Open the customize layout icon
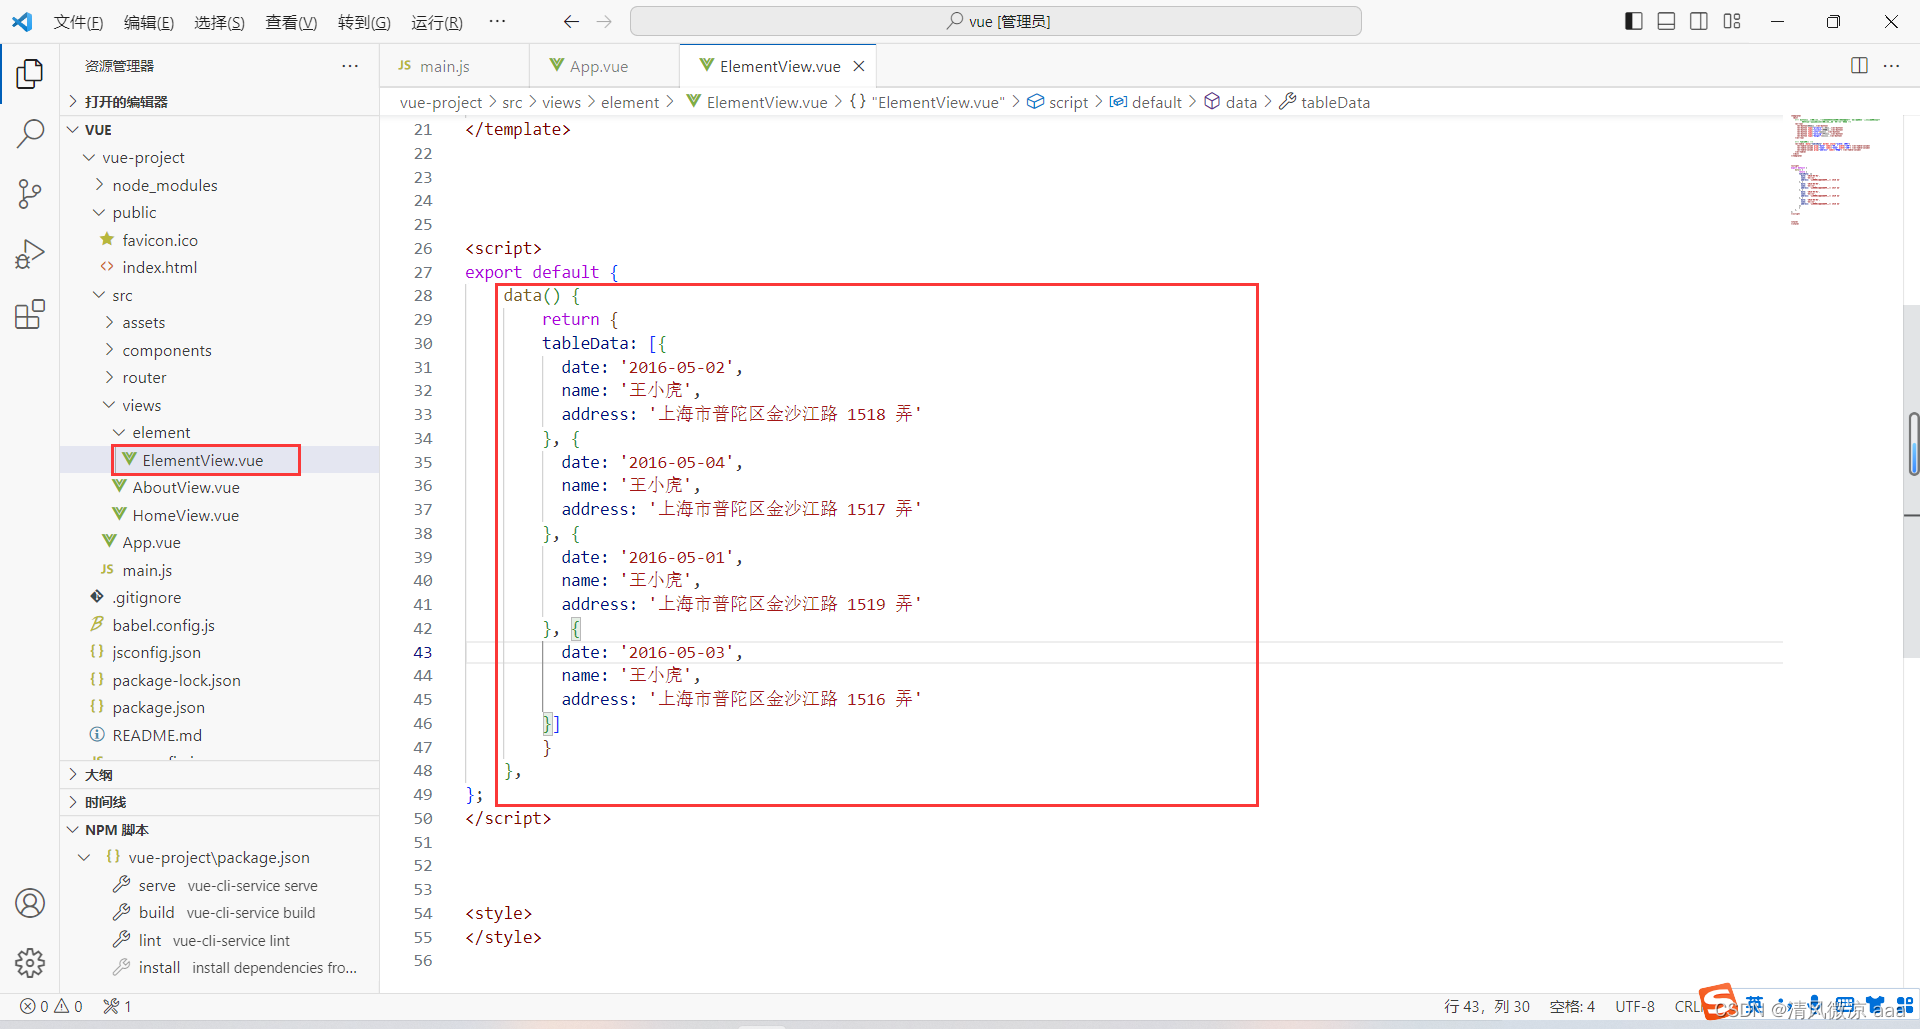 [x=1732, y=21]
